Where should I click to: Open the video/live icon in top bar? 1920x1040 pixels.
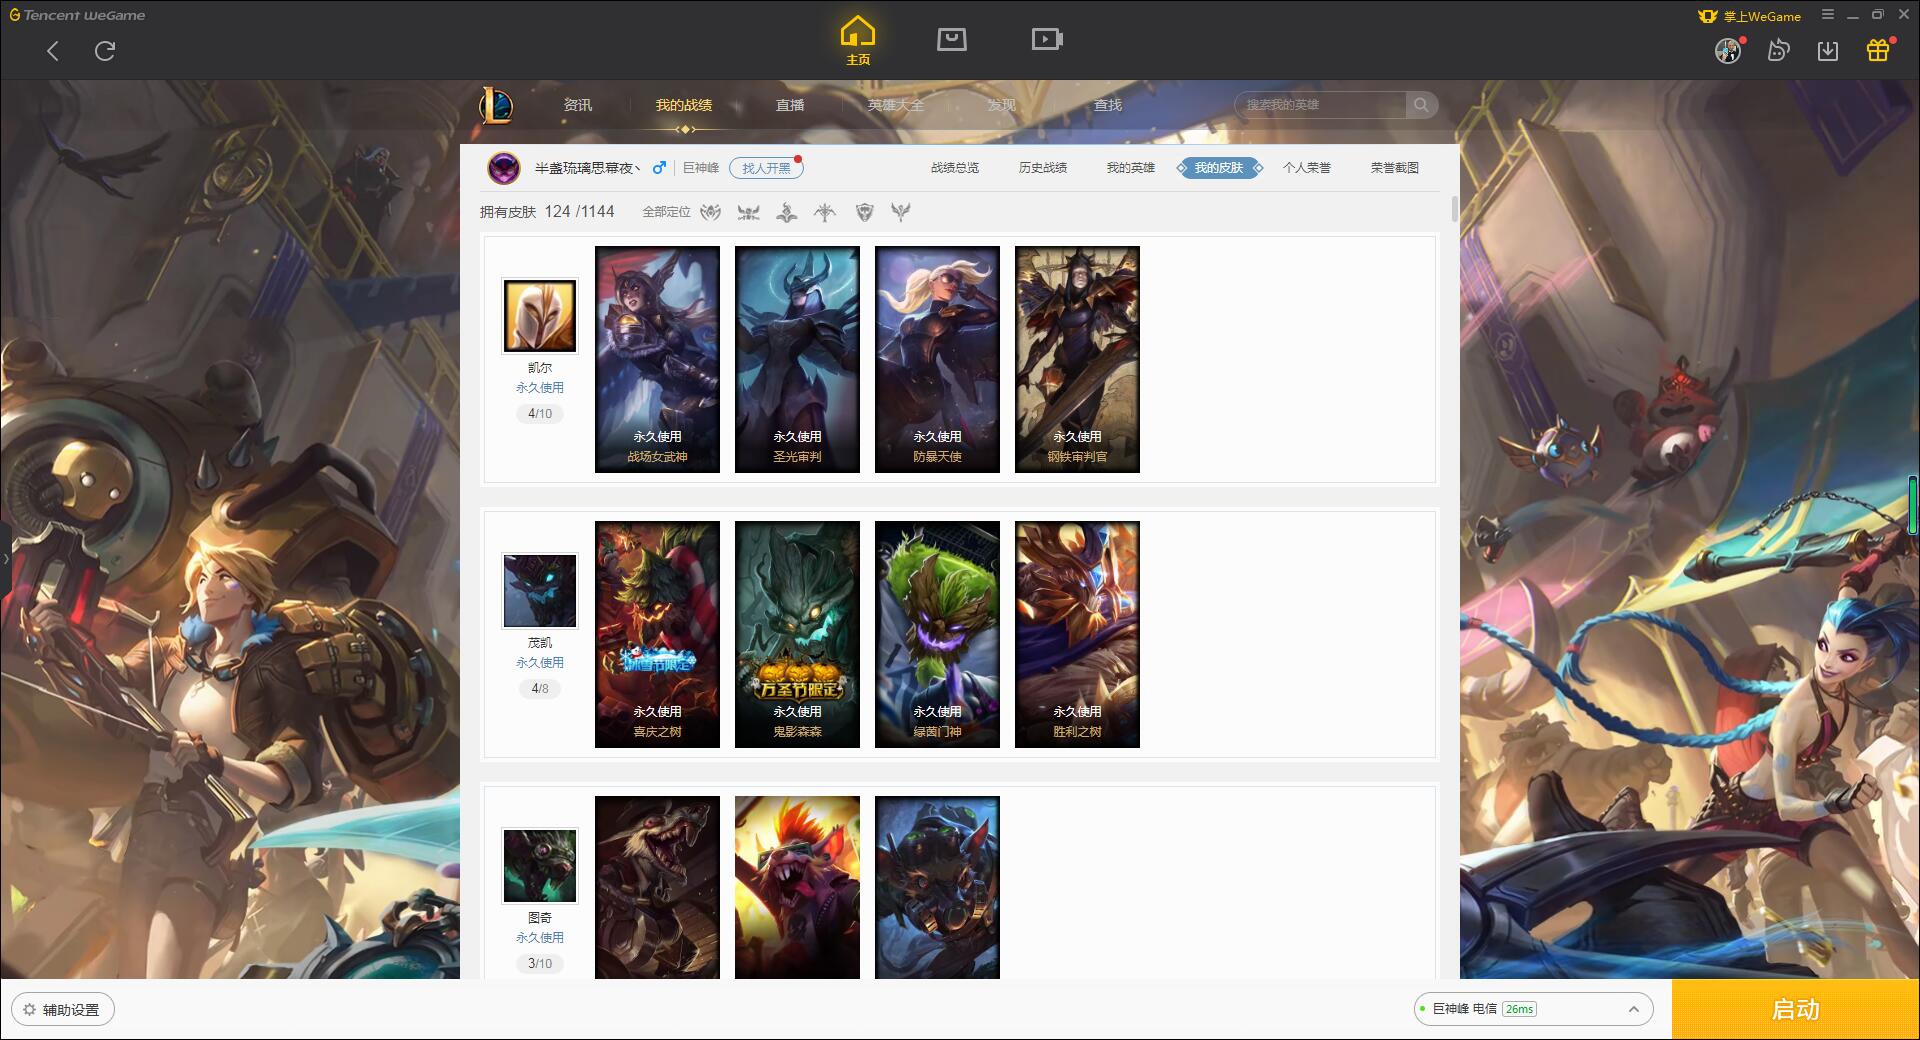(x=1047, y=39)
